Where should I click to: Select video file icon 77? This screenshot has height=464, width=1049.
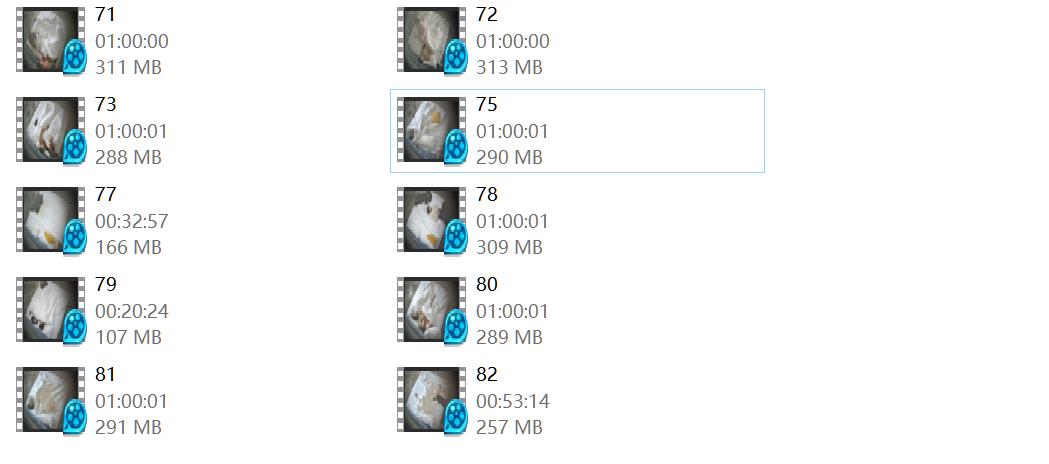pyautogui.click(x=51, y=220)
